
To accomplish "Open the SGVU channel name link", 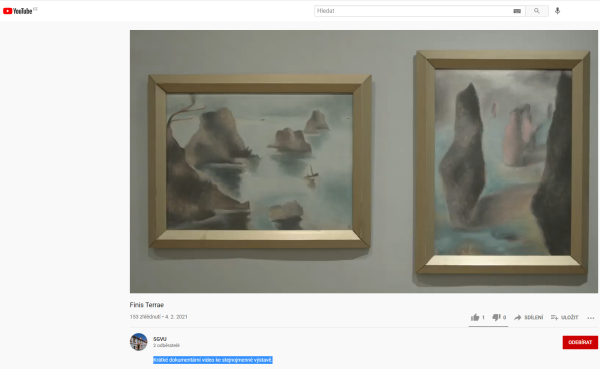I will pyautogui.click(x=160, y=339).
